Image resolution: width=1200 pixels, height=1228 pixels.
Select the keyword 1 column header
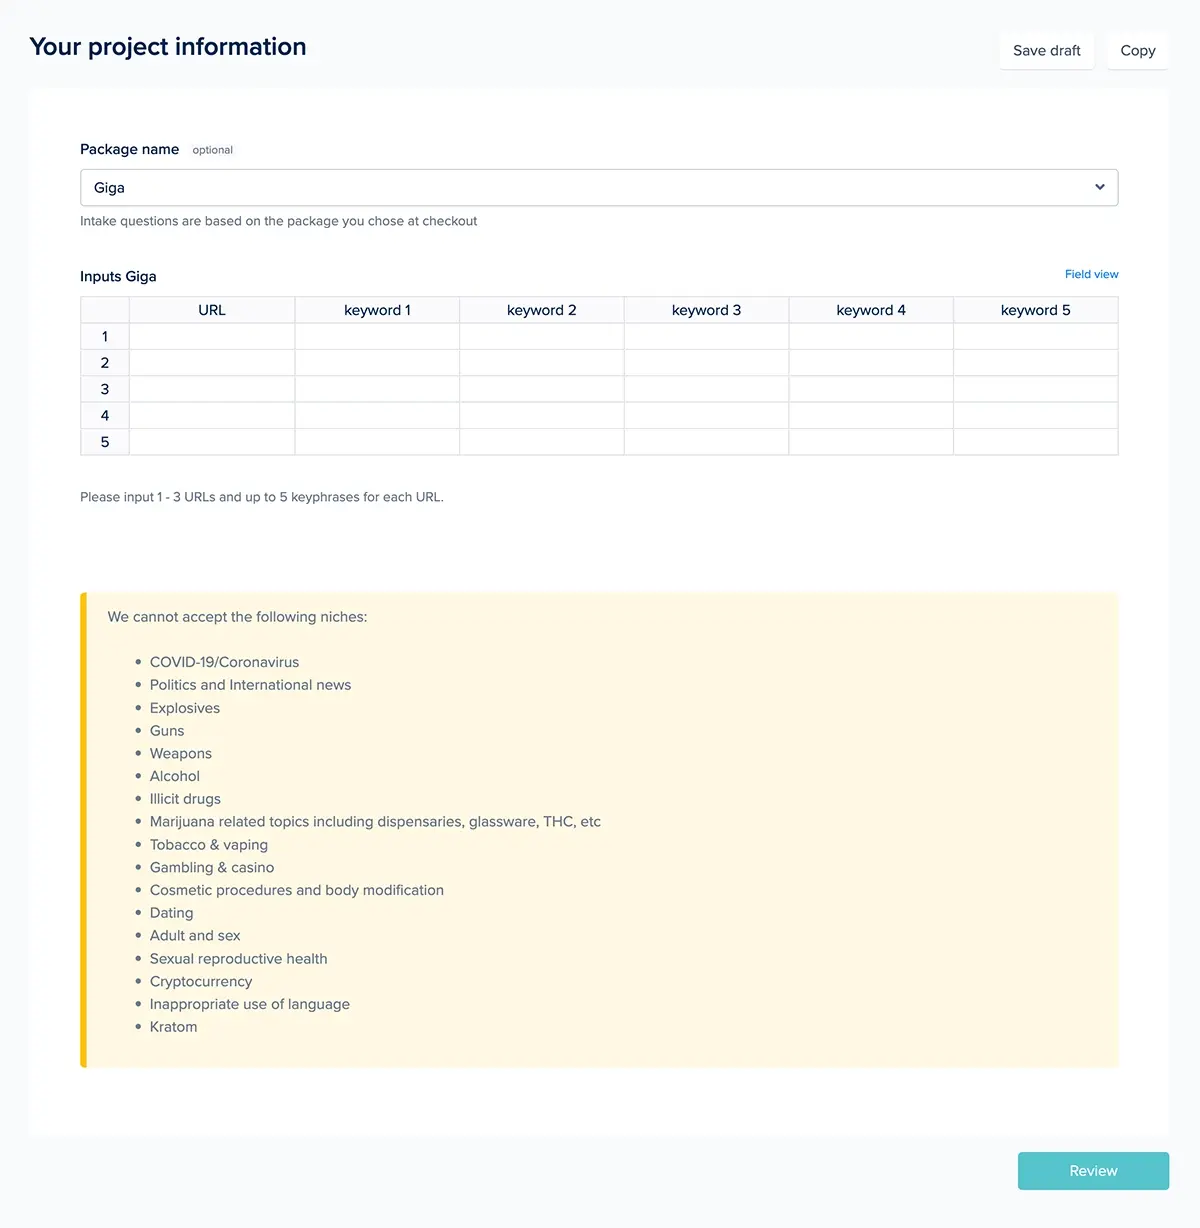377,310
